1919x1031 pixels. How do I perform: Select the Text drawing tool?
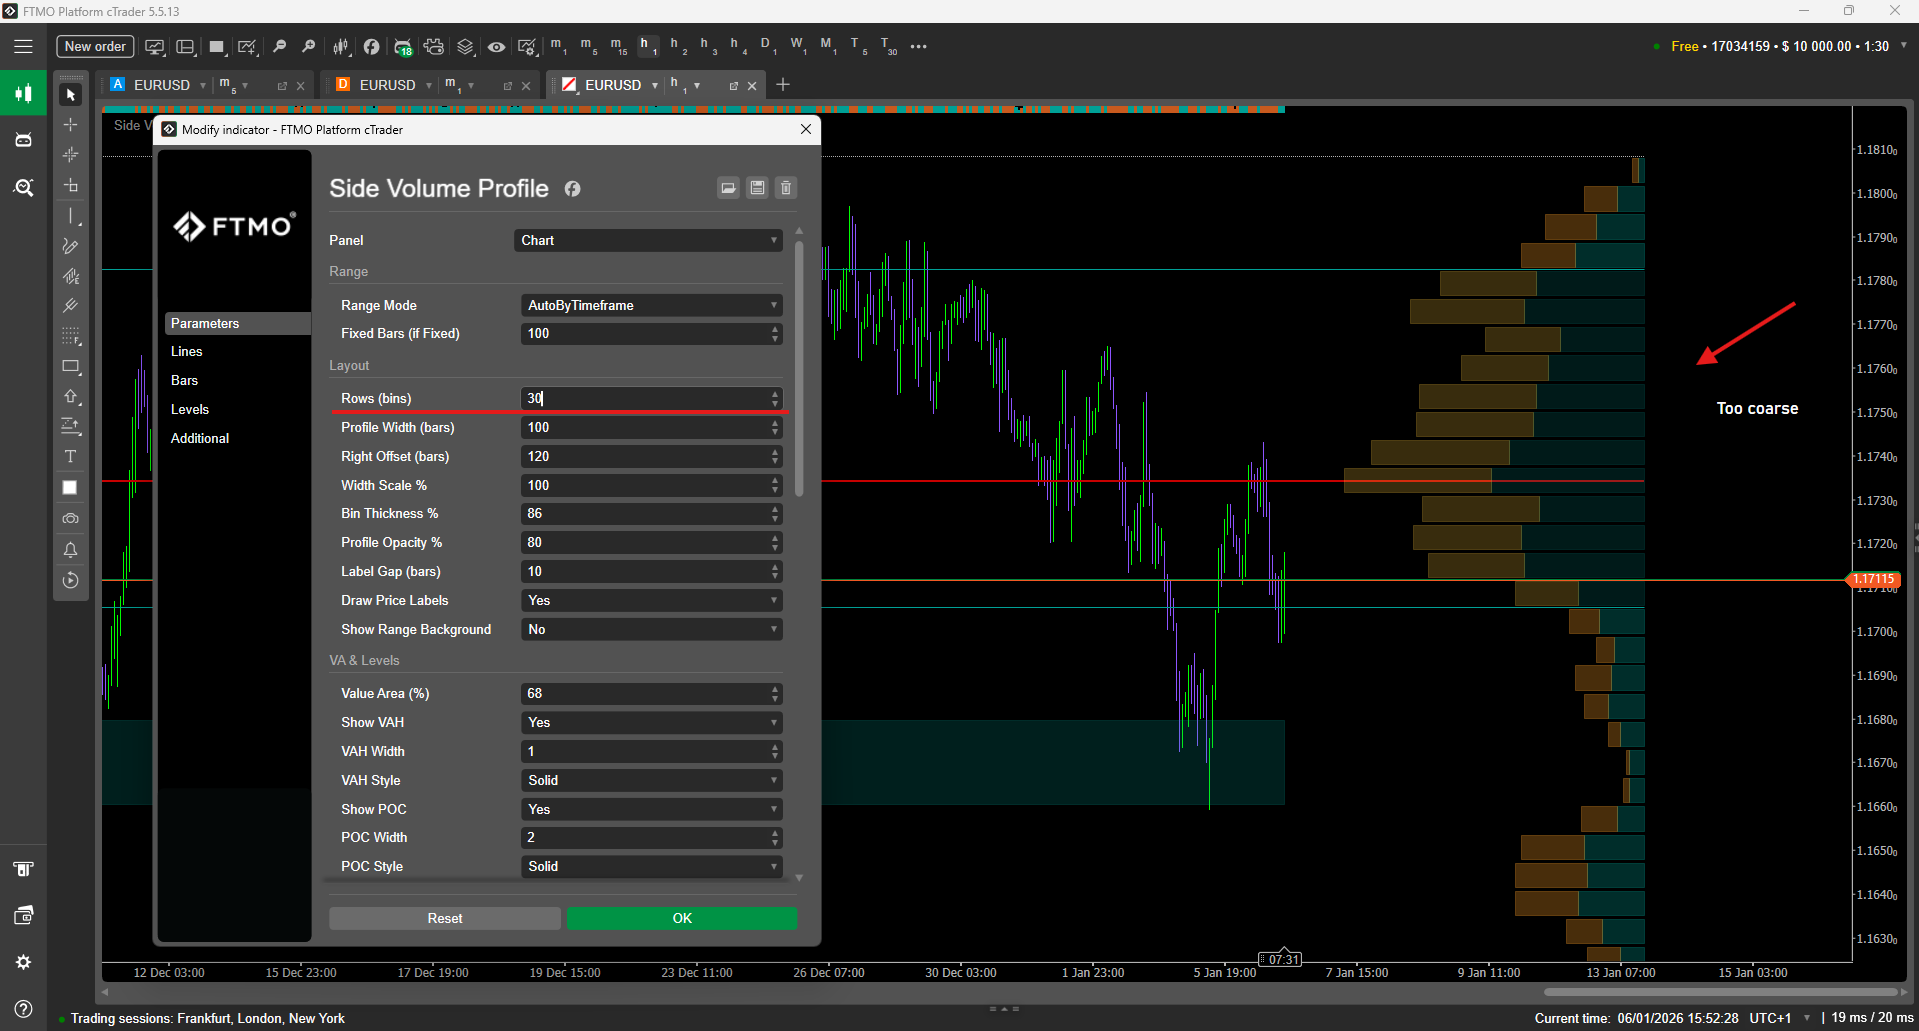[x=70, y=457]
